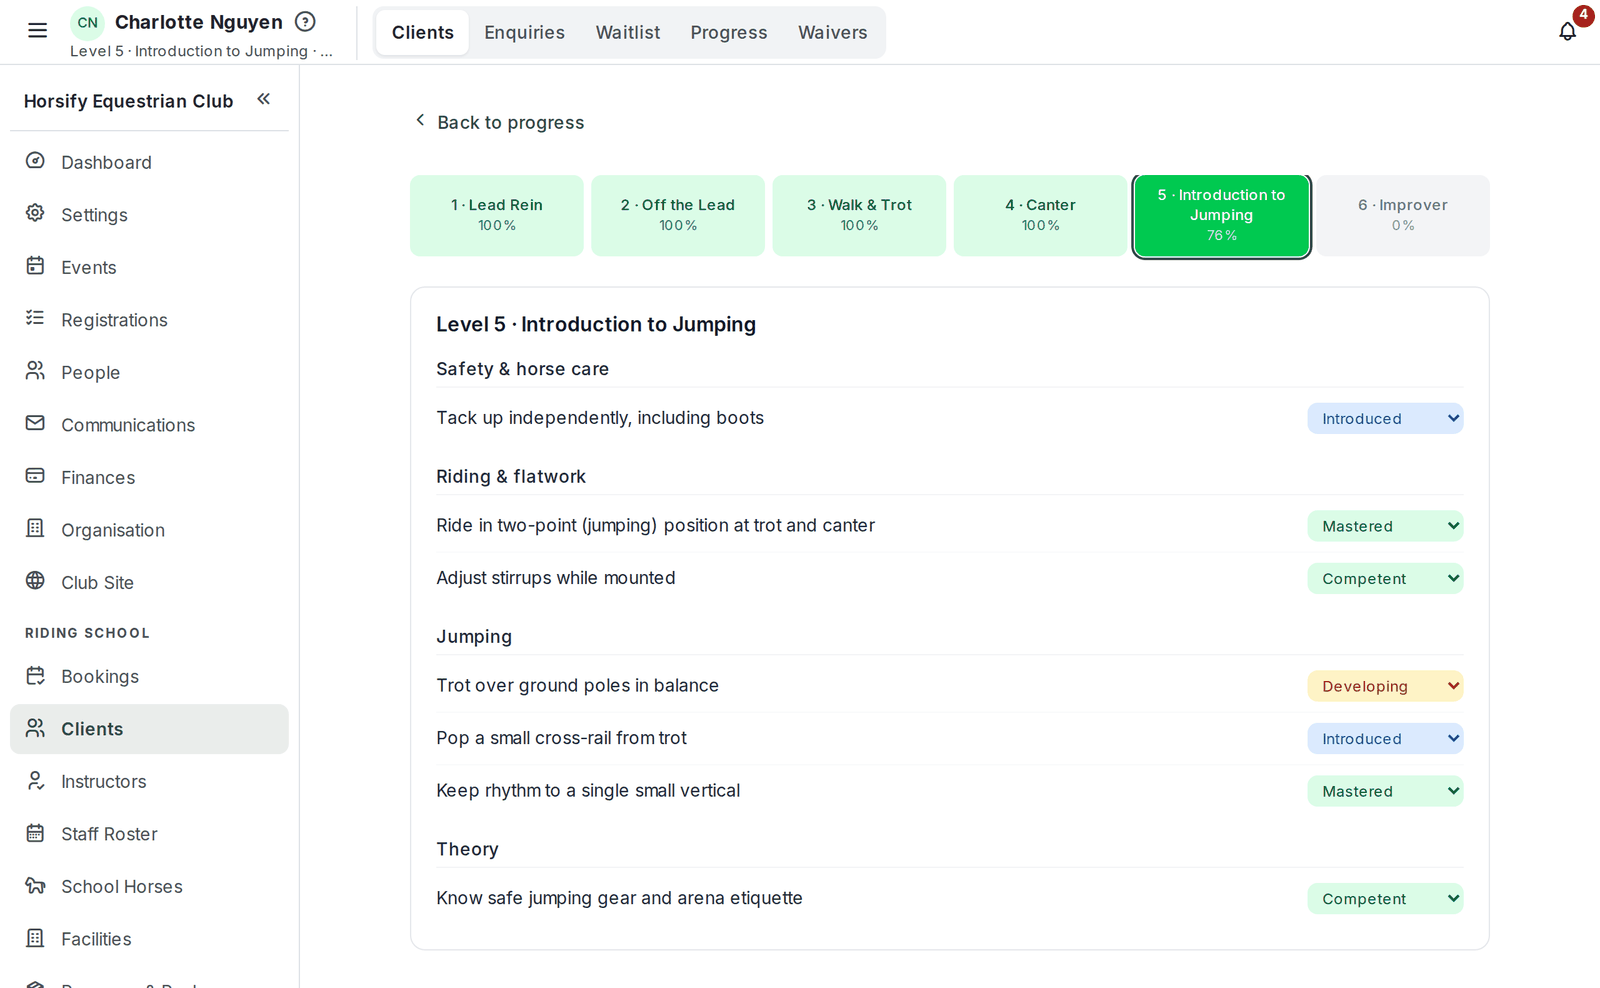Open status dropdown for Keep rhythm to vertical

(x=1385, y=791)
